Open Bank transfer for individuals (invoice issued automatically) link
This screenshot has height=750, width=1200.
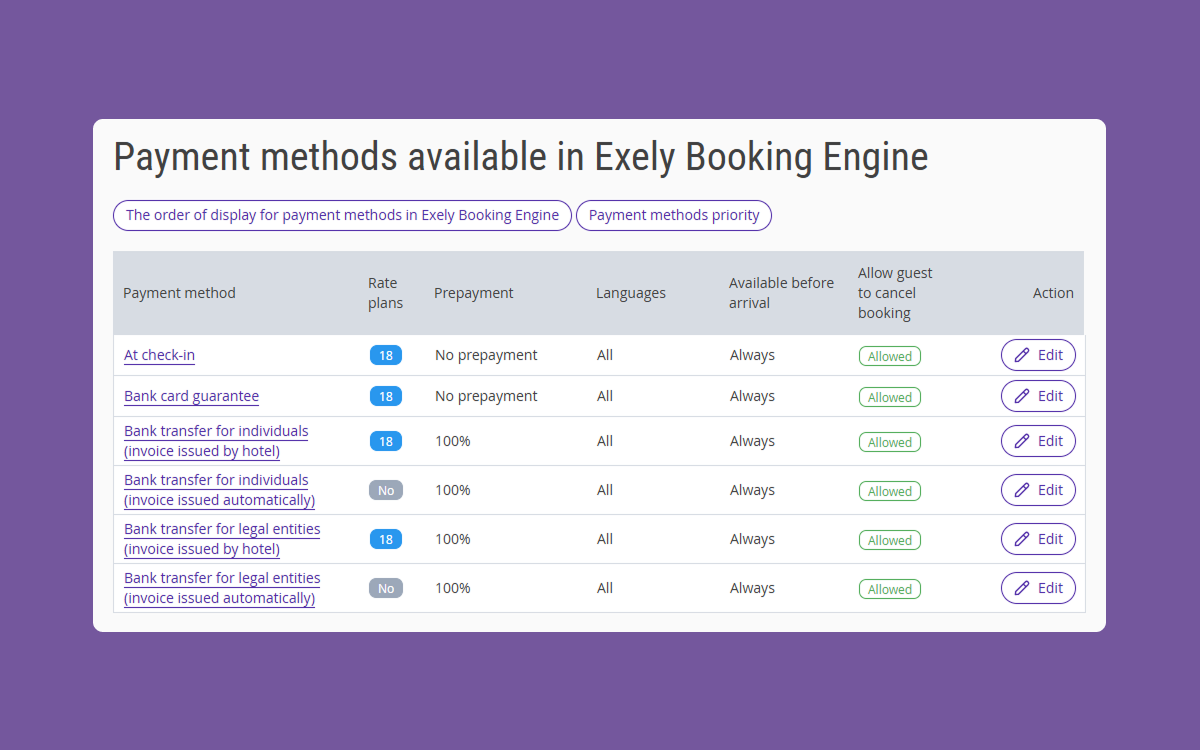219,490
